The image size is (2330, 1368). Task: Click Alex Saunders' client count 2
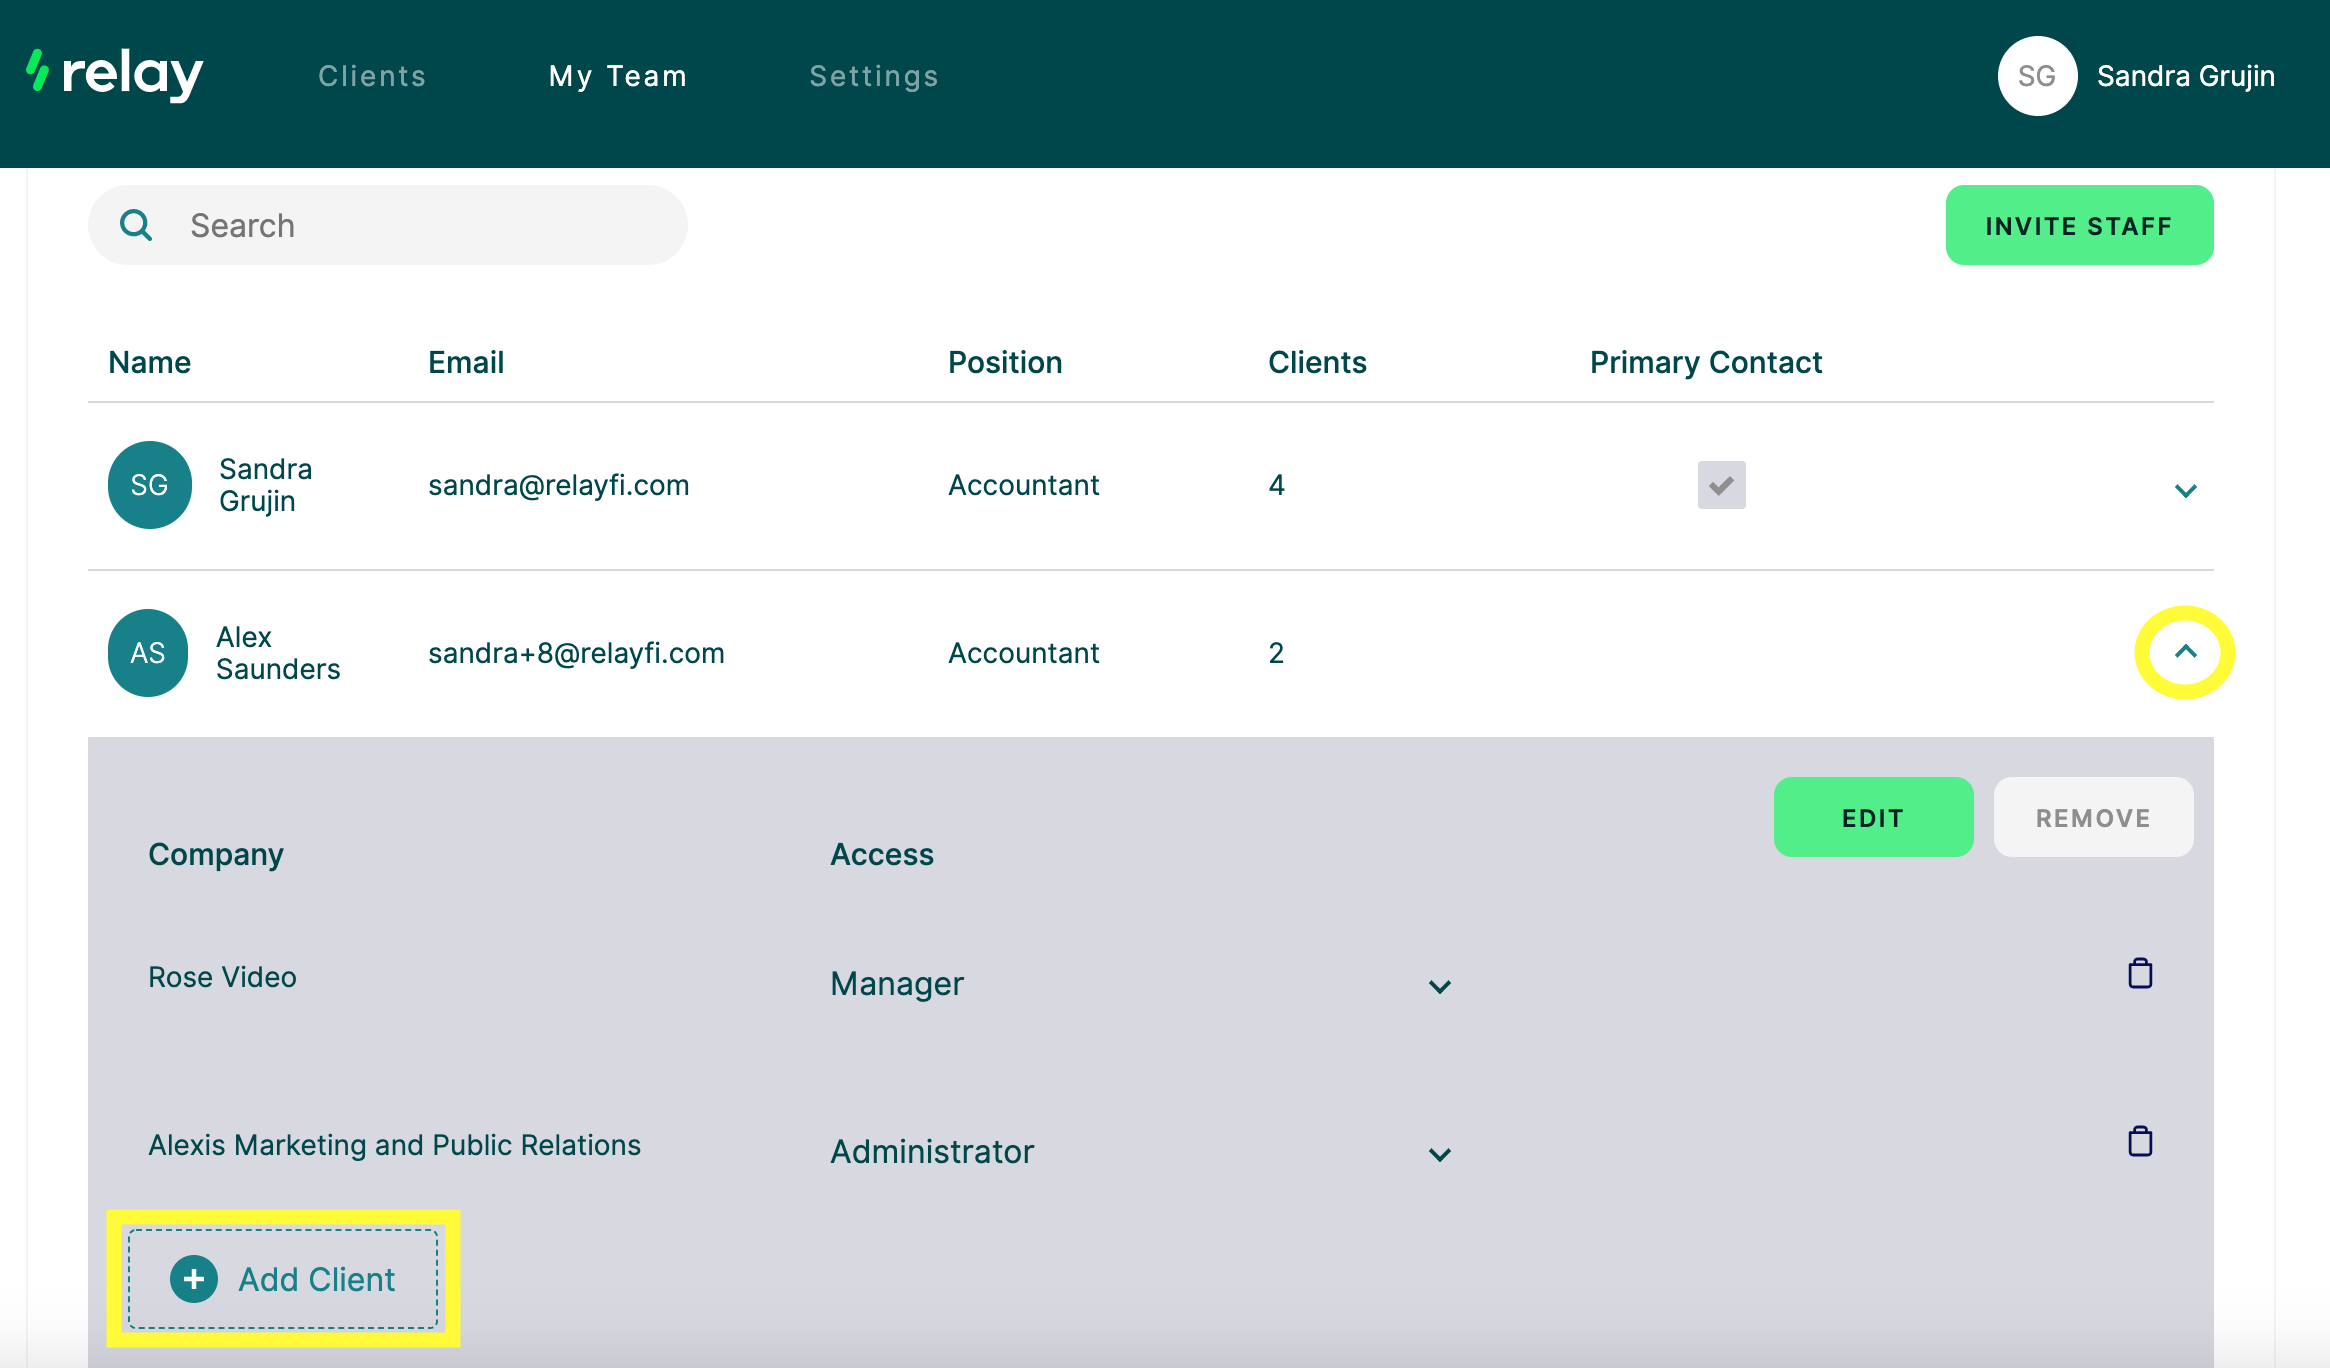(1276, 653)
